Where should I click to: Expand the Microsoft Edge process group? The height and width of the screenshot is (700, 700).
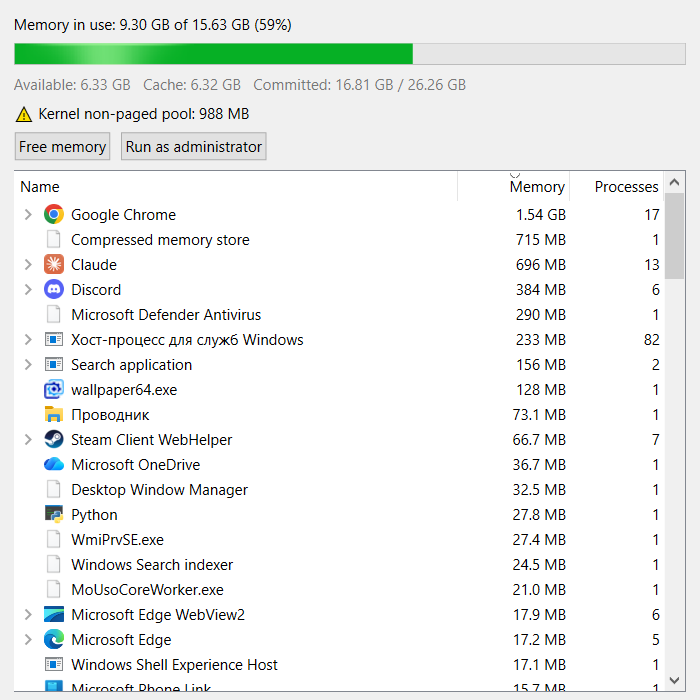[x=28, y=640]
